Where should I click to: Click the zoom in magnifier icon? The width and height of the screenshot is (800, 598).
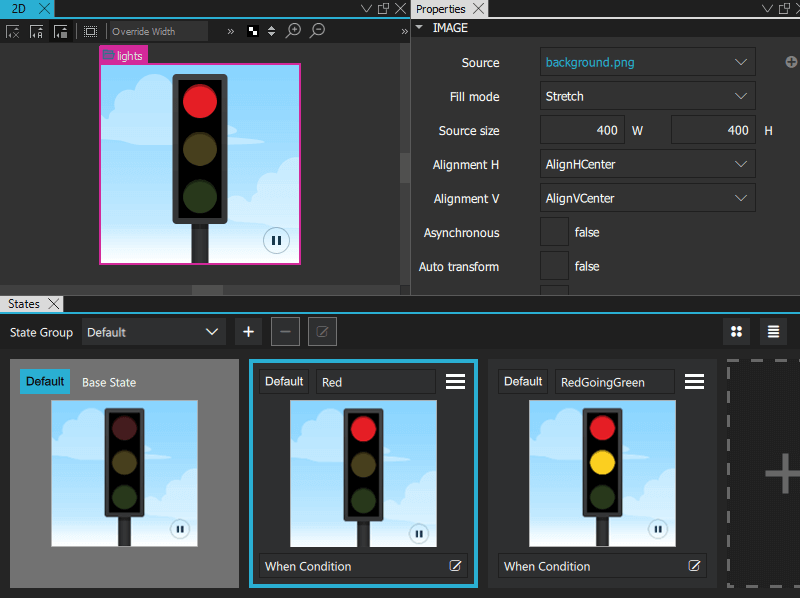[294, 31]
